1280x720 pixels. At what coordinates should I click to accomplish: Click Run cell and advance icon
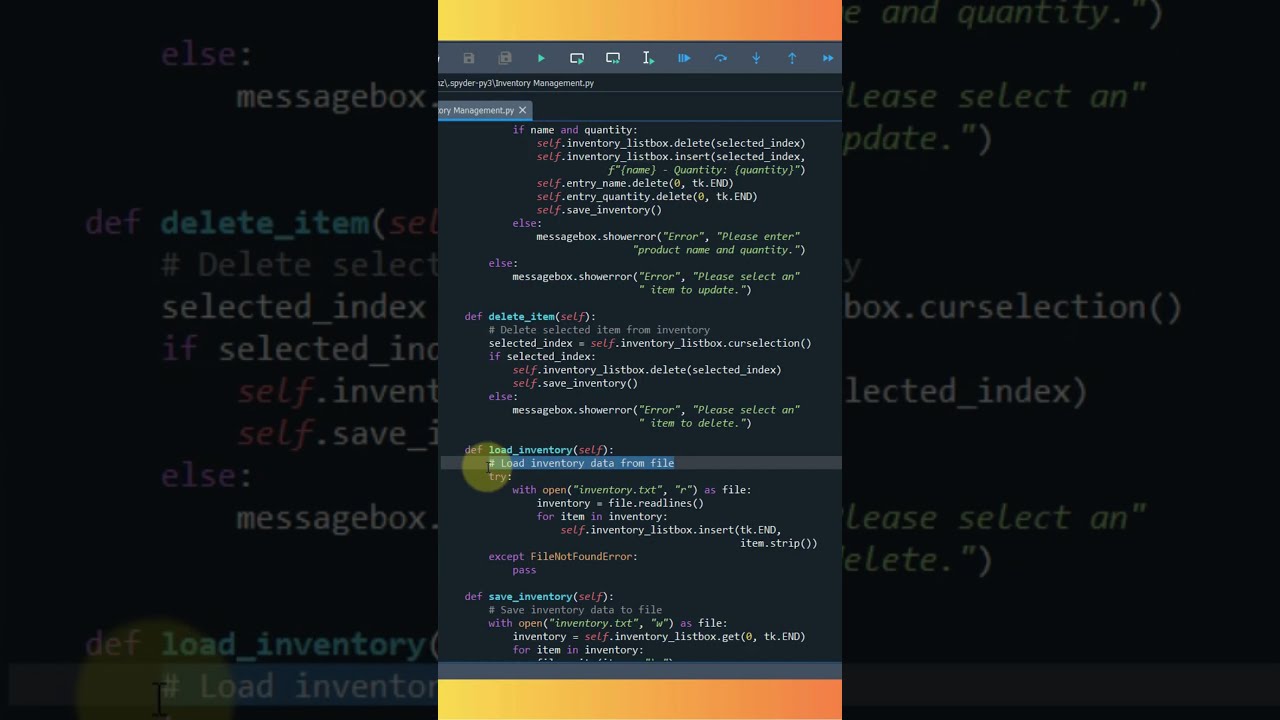point(613,58)
